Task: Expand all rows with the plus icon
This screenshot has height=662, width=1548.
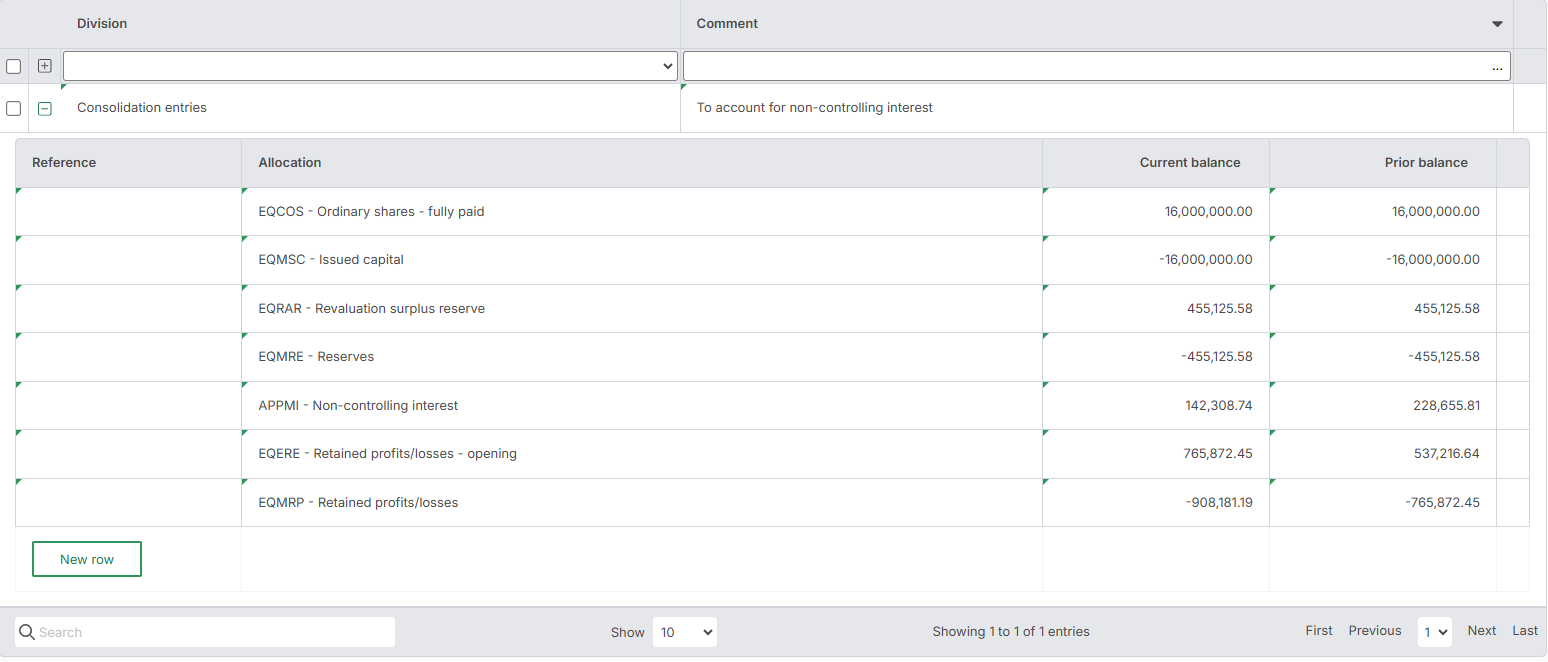Action: click(44, 66)
